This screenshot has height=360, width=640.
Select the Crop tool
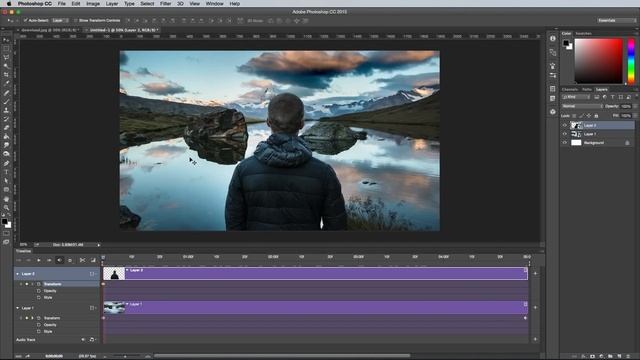click(6, 75)
